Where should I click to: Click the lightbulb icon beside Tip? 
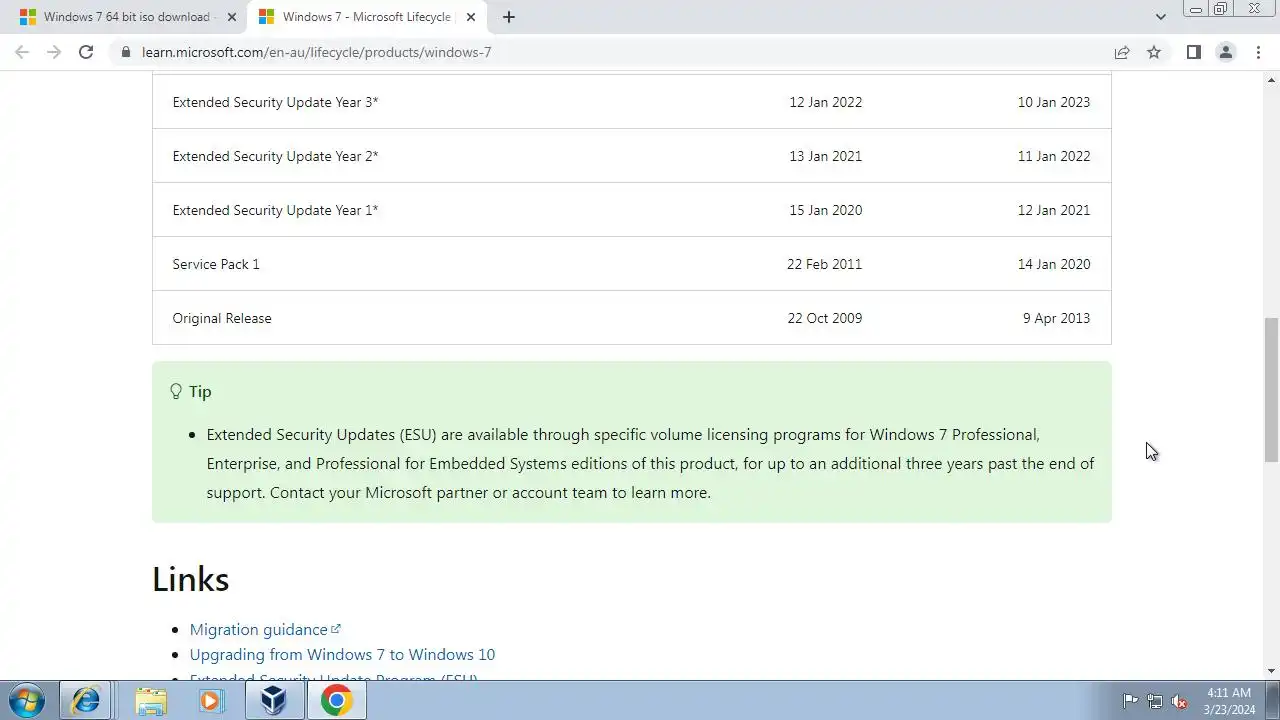[x=176, y=391]
